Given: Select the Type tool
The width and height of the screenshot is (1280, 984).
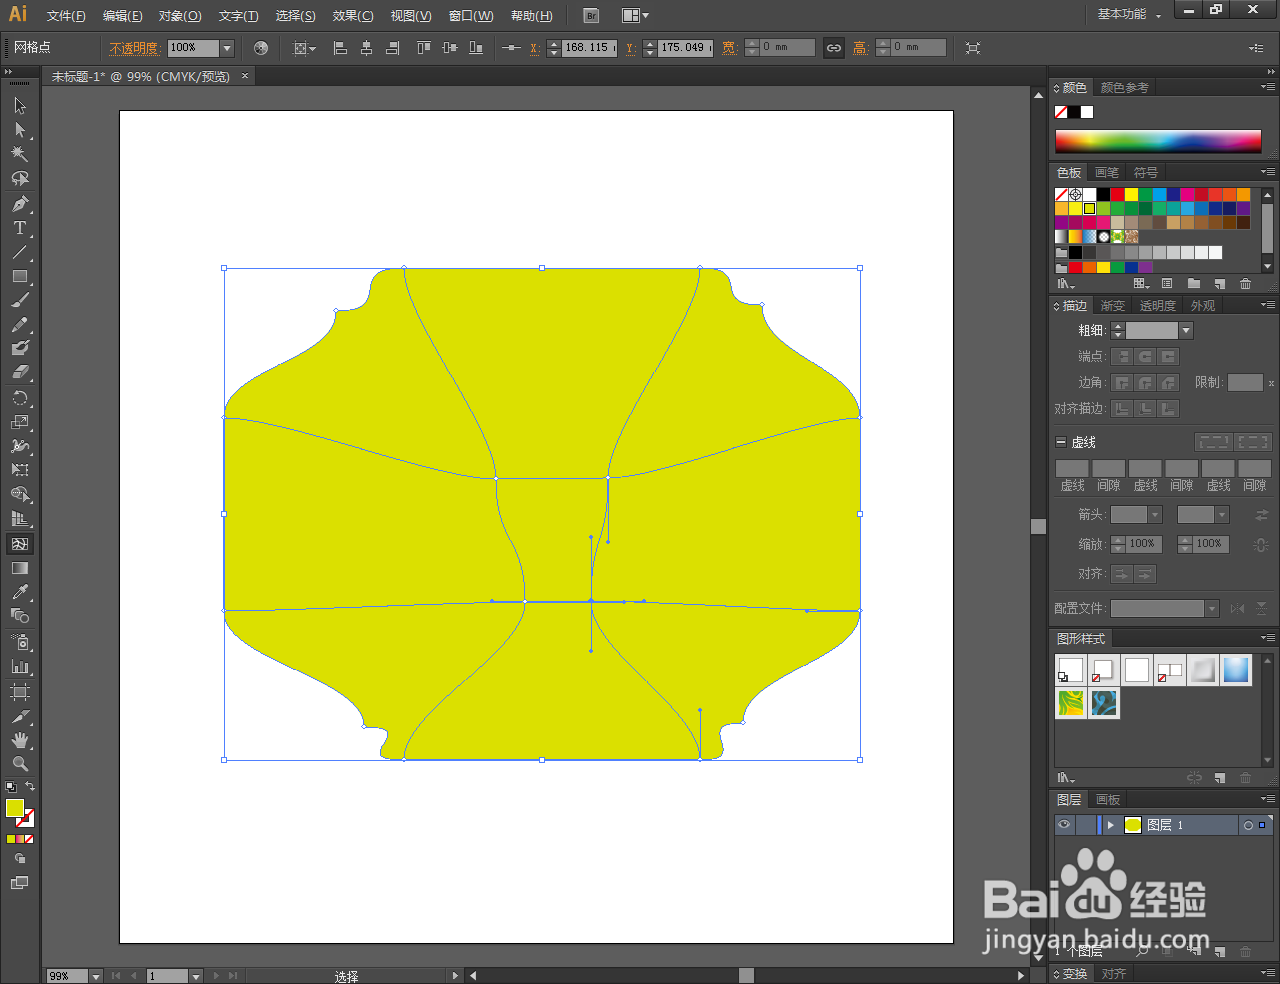Looking at the screenshot, I should tap(20, 228).
